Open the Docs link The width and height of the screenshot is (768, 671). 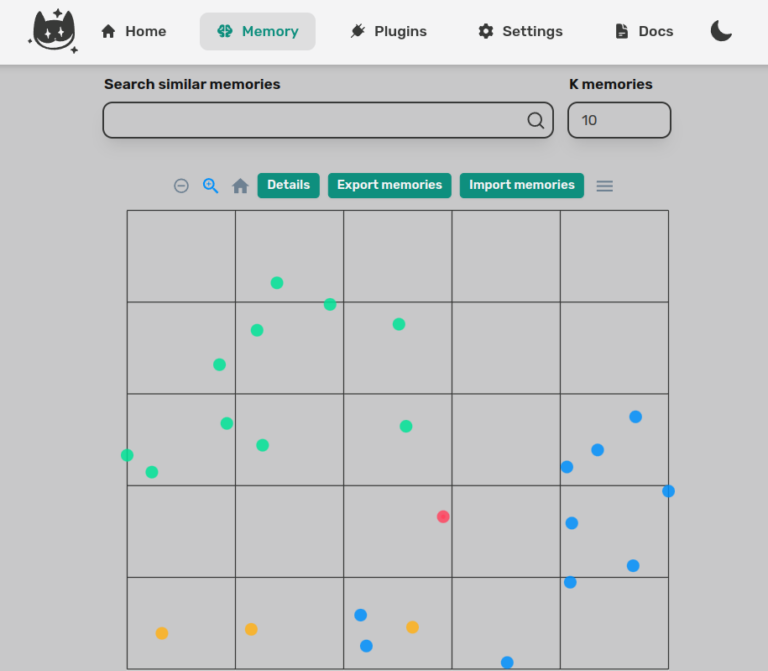[x=643, y=31]
